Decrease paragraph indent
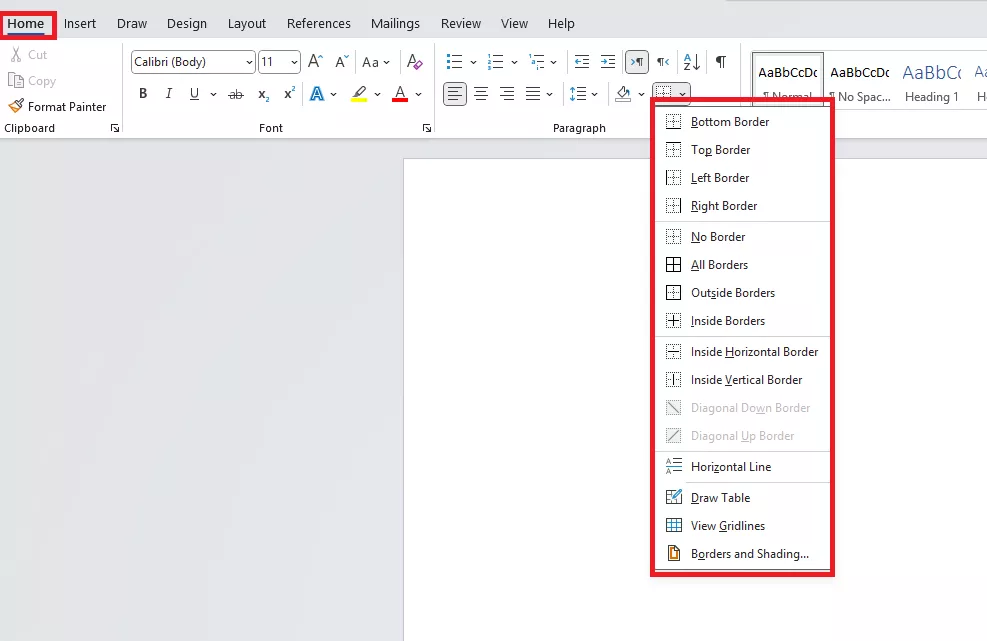Viewport: 987px width, 641px height. tap(582, 62)
